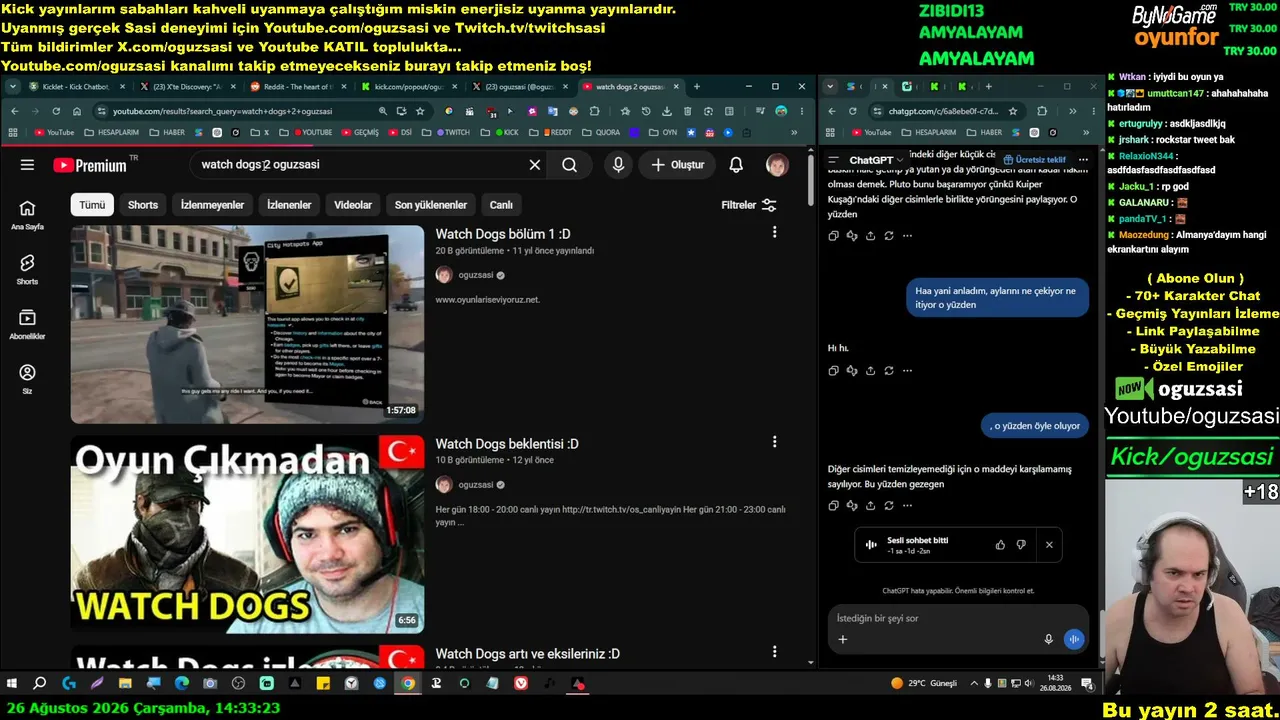Open options for Watch Dogs bölüm 1 video
Image resolution: width=1280 pixels, height=720 pixels.
pyautogui.click(x=774, y=232)
